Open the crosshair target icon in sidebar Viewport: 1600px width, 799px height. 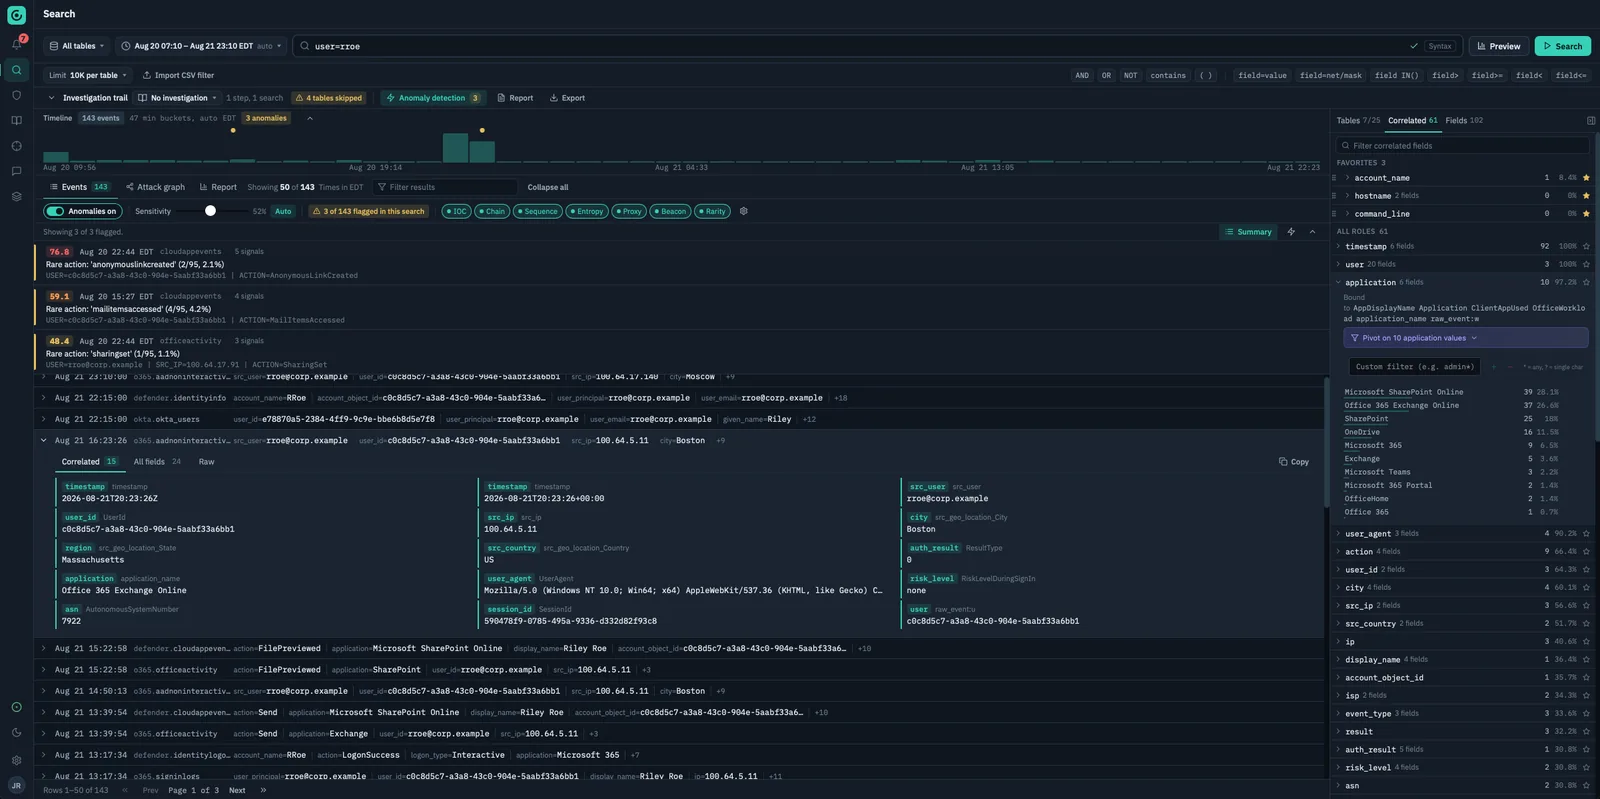[x=16, y=146]
